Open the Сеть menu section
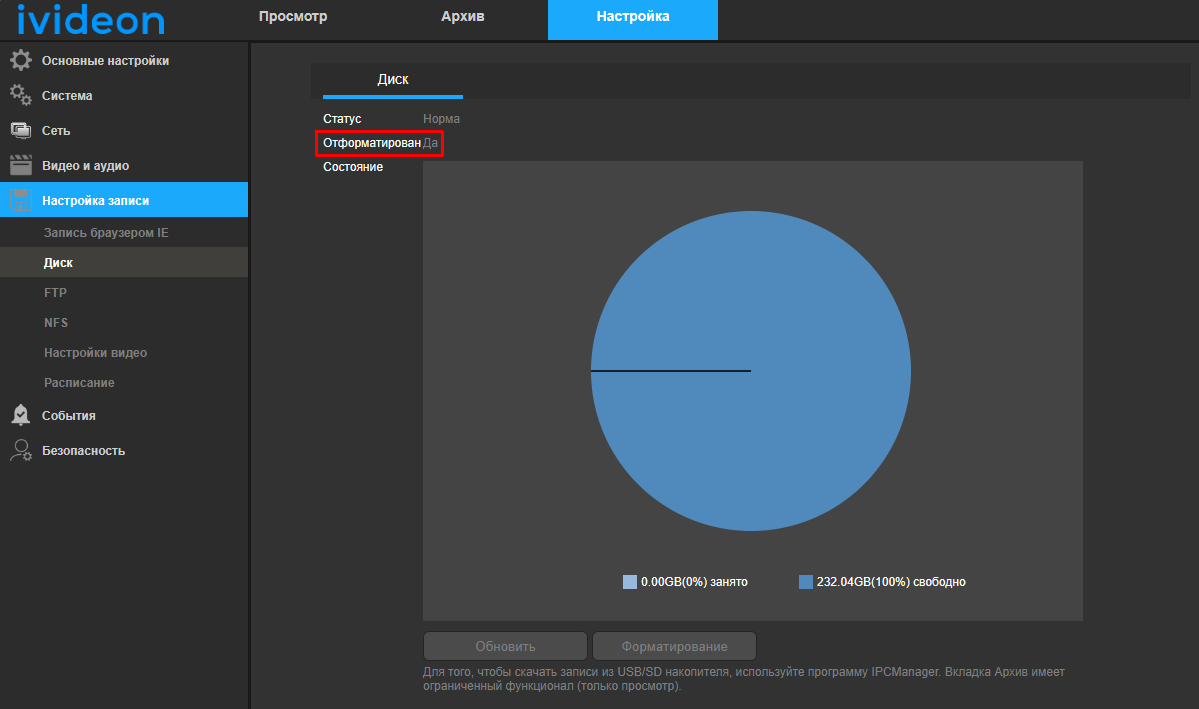The width and height of the screenshot is (1199, 709). click(124, 131)
